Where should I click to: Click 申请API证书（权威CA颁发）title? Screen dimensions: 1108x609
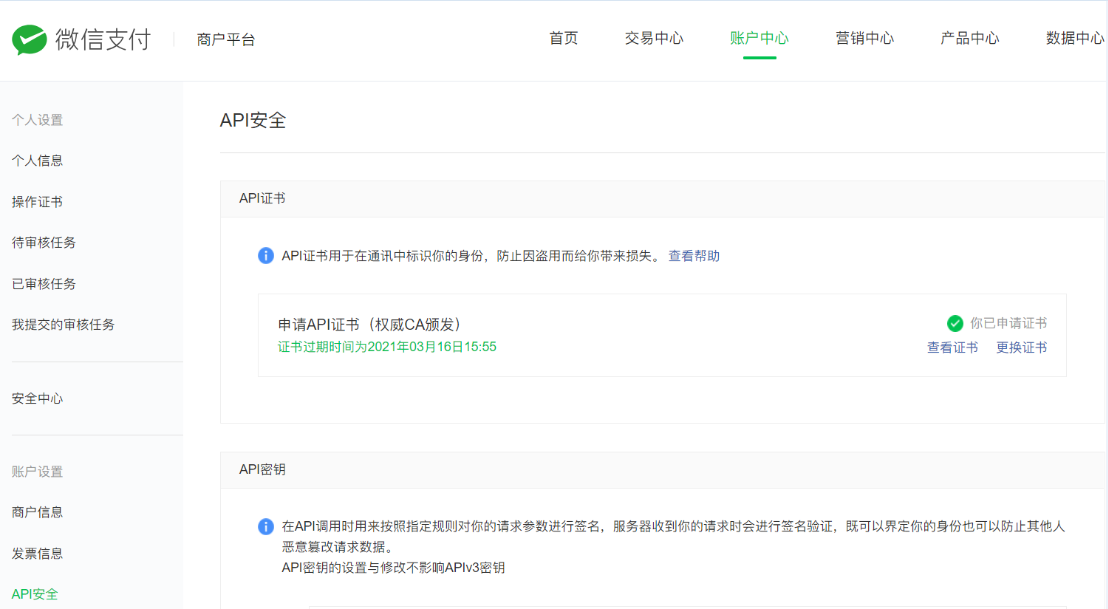pyautogui.click(x=370, y=324)
